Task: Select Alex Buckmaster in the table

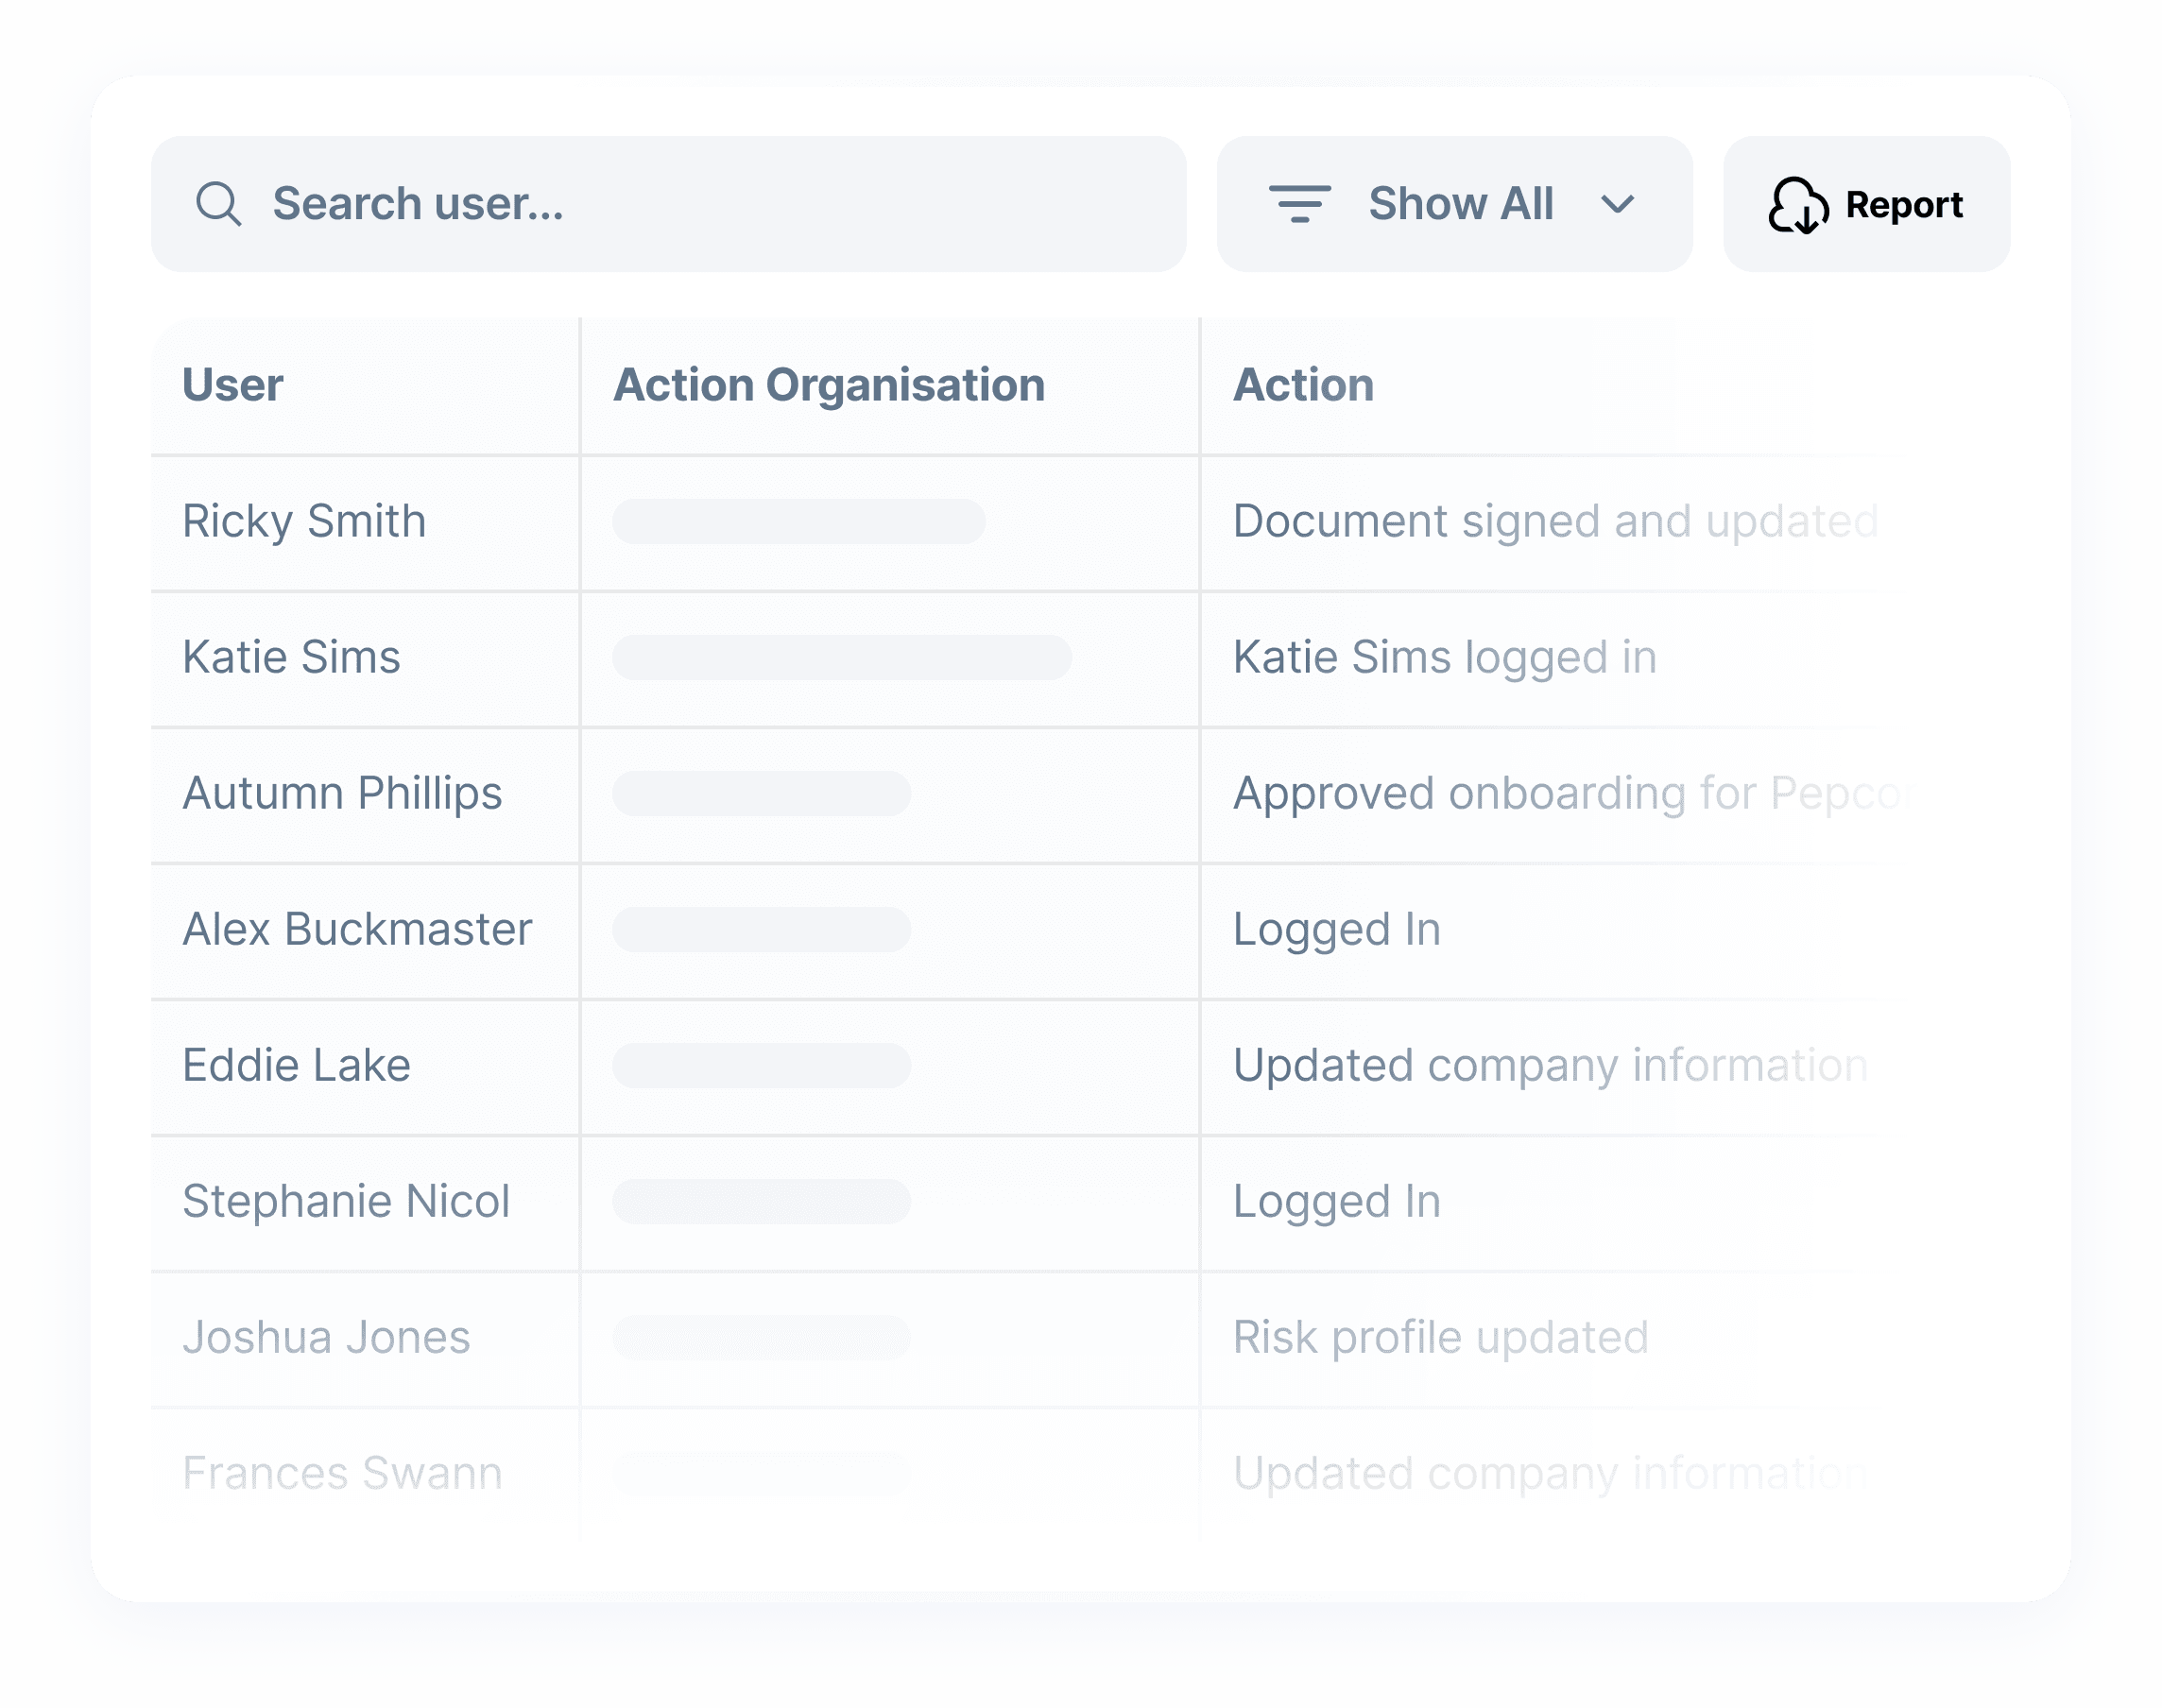Action: [357, 929]
